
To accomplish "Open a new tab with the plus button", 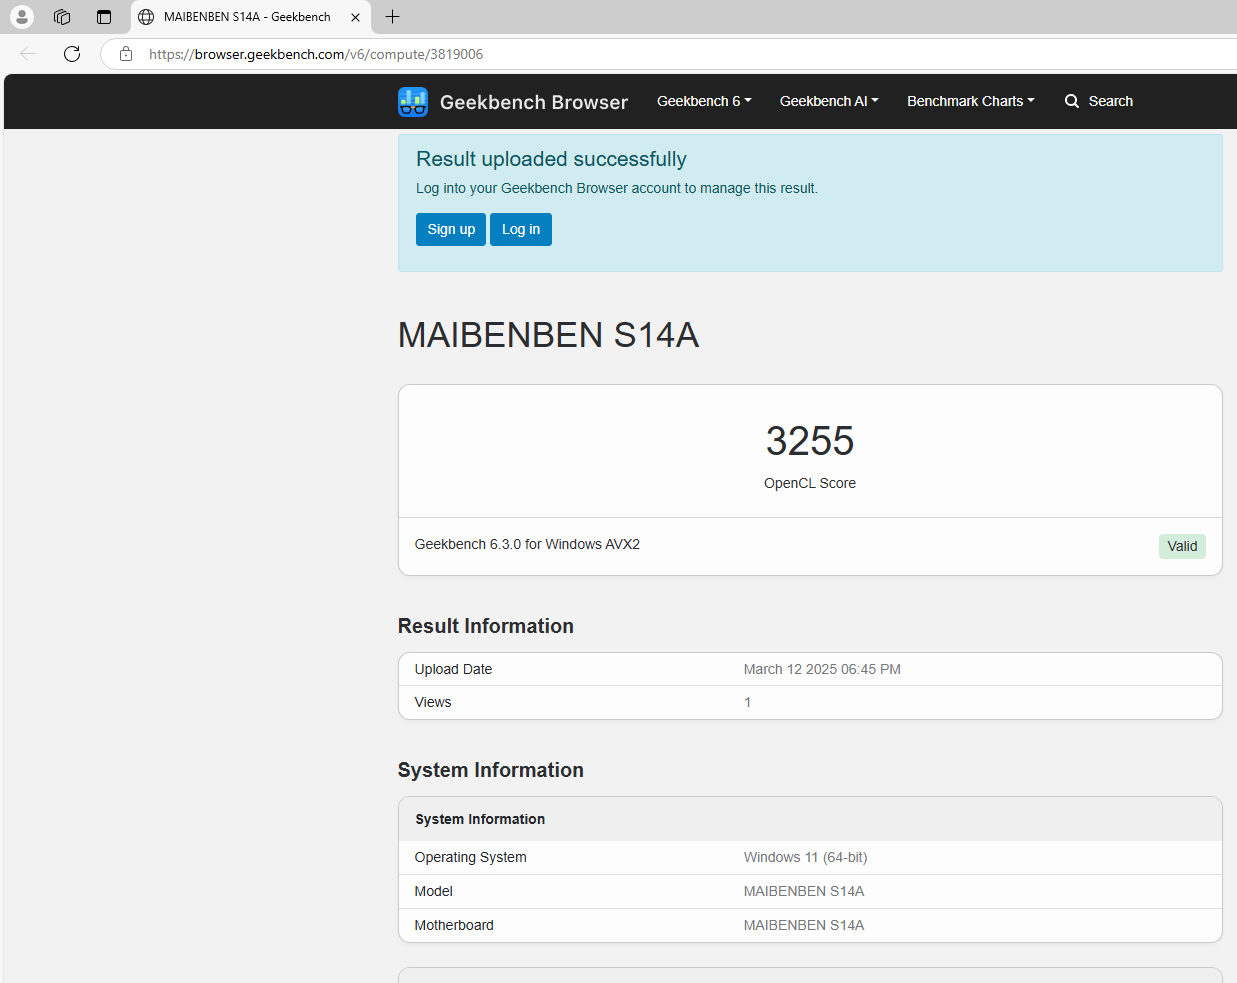I will point(393,17).
